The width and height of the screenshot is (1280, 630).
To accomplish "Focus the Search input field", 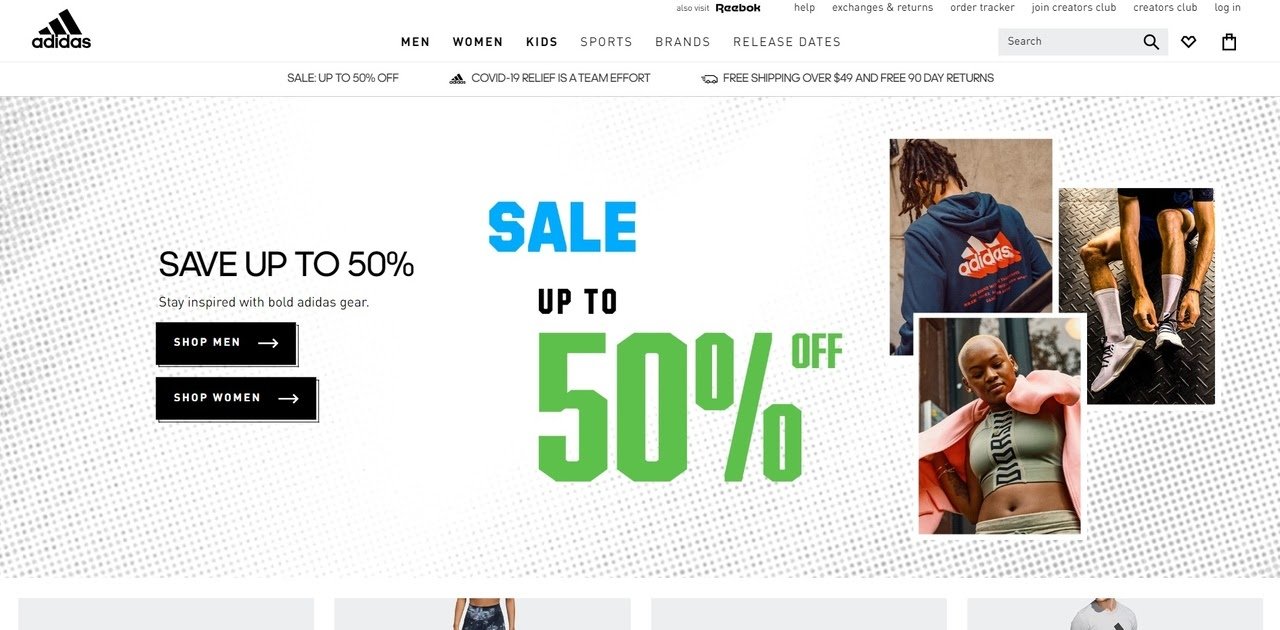I will pos(1070,42).
